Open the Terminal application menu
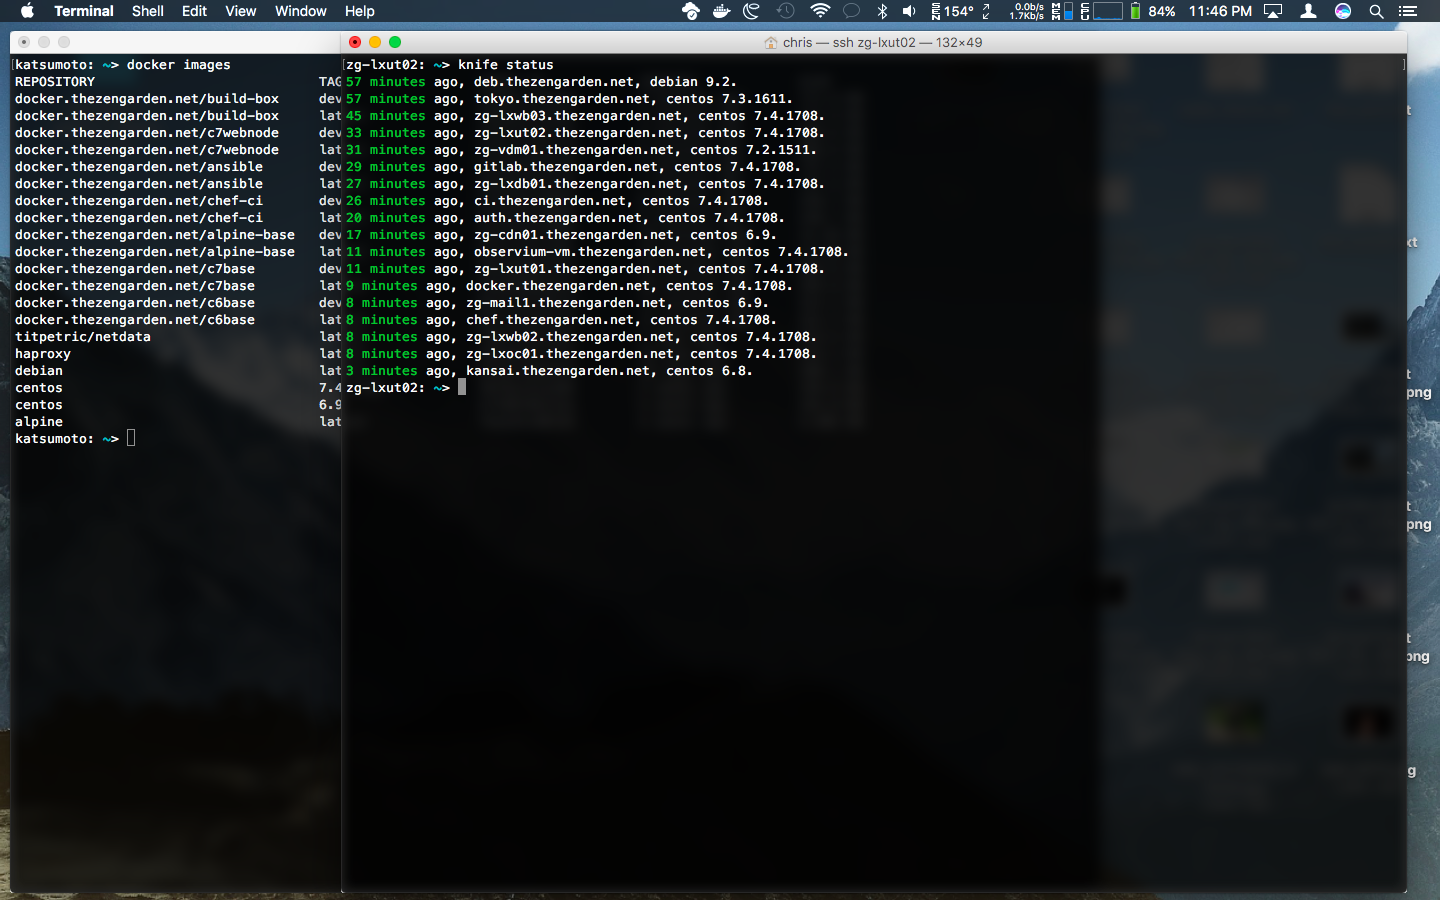 tap(84, 11)
